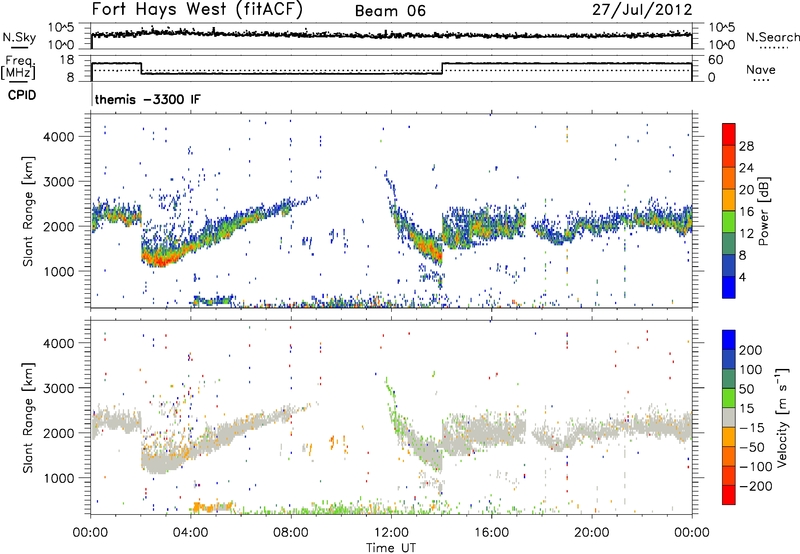Click the '08:00' time axis tick label
Image resolution: width=800 pixels, height=554 pixels.
(x=291, y=533)
